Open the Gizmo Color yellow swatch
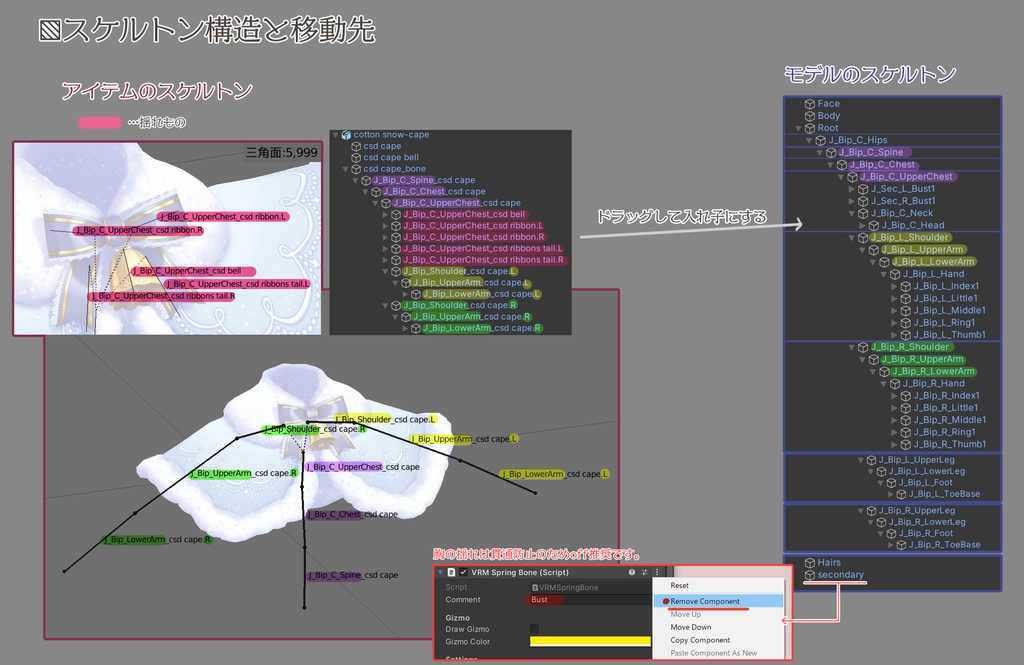Screen dimensions: 1024x665 (590, 641)
